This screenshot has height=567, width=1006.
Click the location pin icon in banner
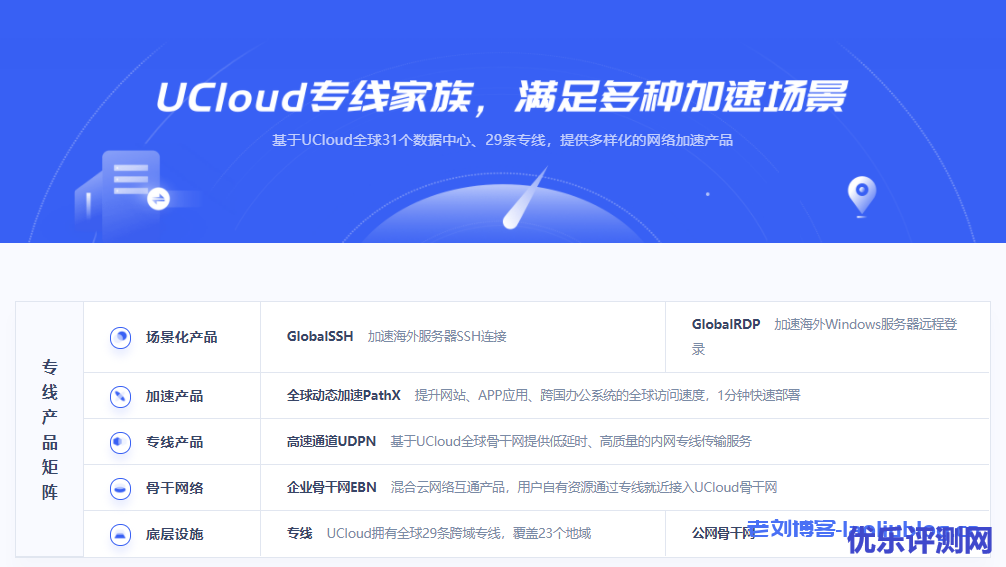coord(862,196)
